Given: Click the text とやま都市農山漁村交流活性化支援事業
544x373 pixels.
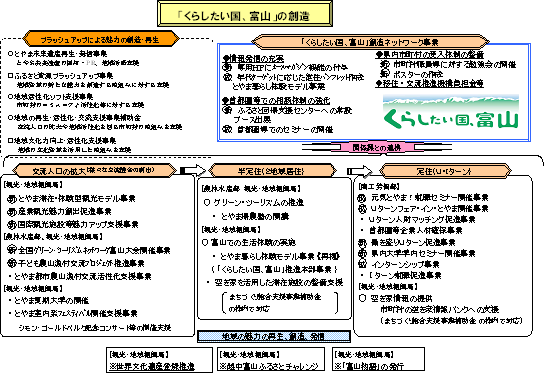Looking at the screenshot, I should coord(83,276).
